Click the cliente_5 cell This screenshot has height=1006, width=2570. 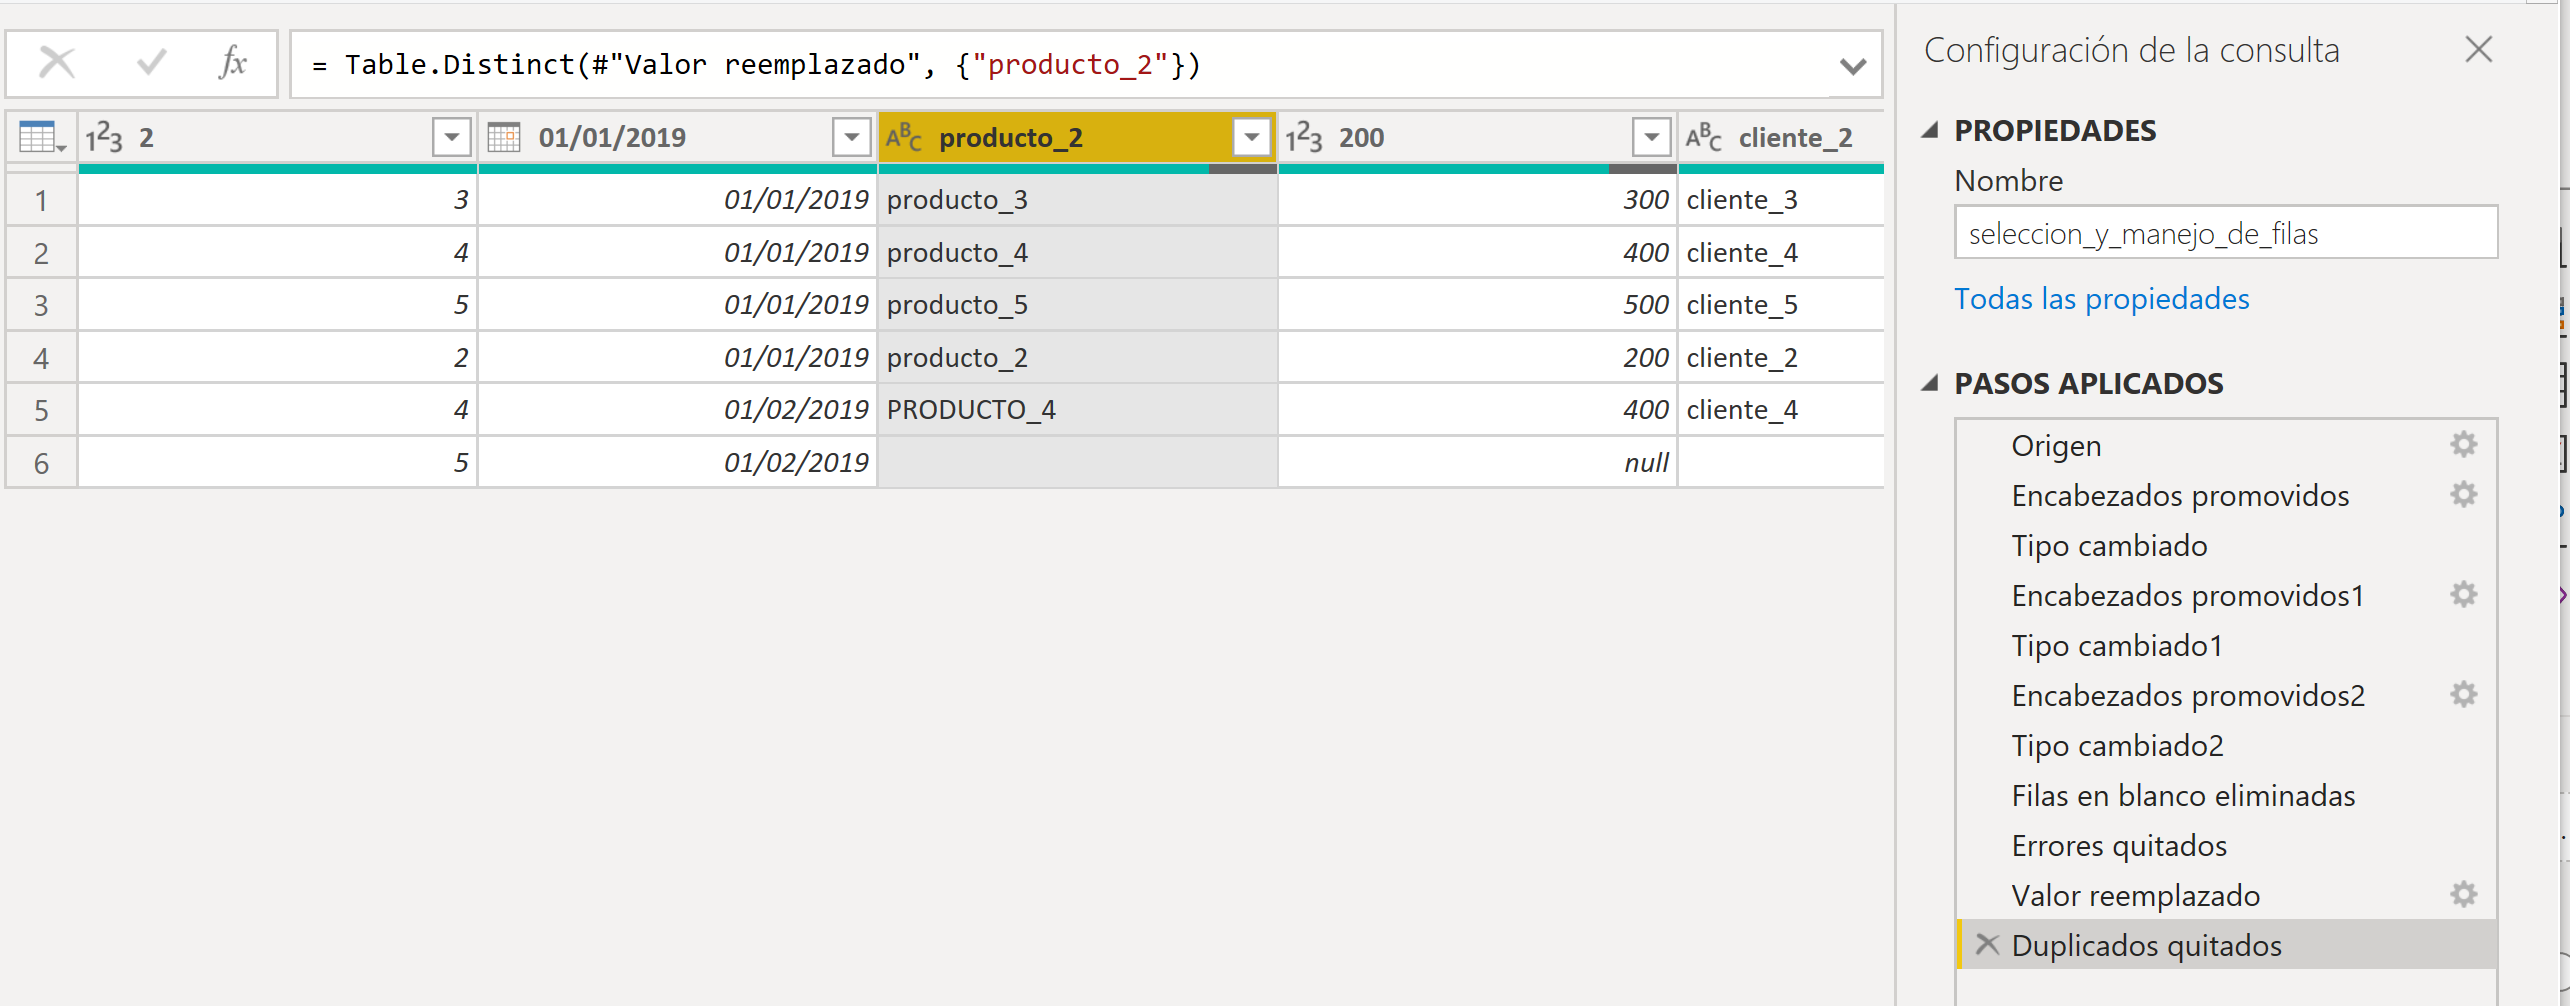click(1780, 305)
